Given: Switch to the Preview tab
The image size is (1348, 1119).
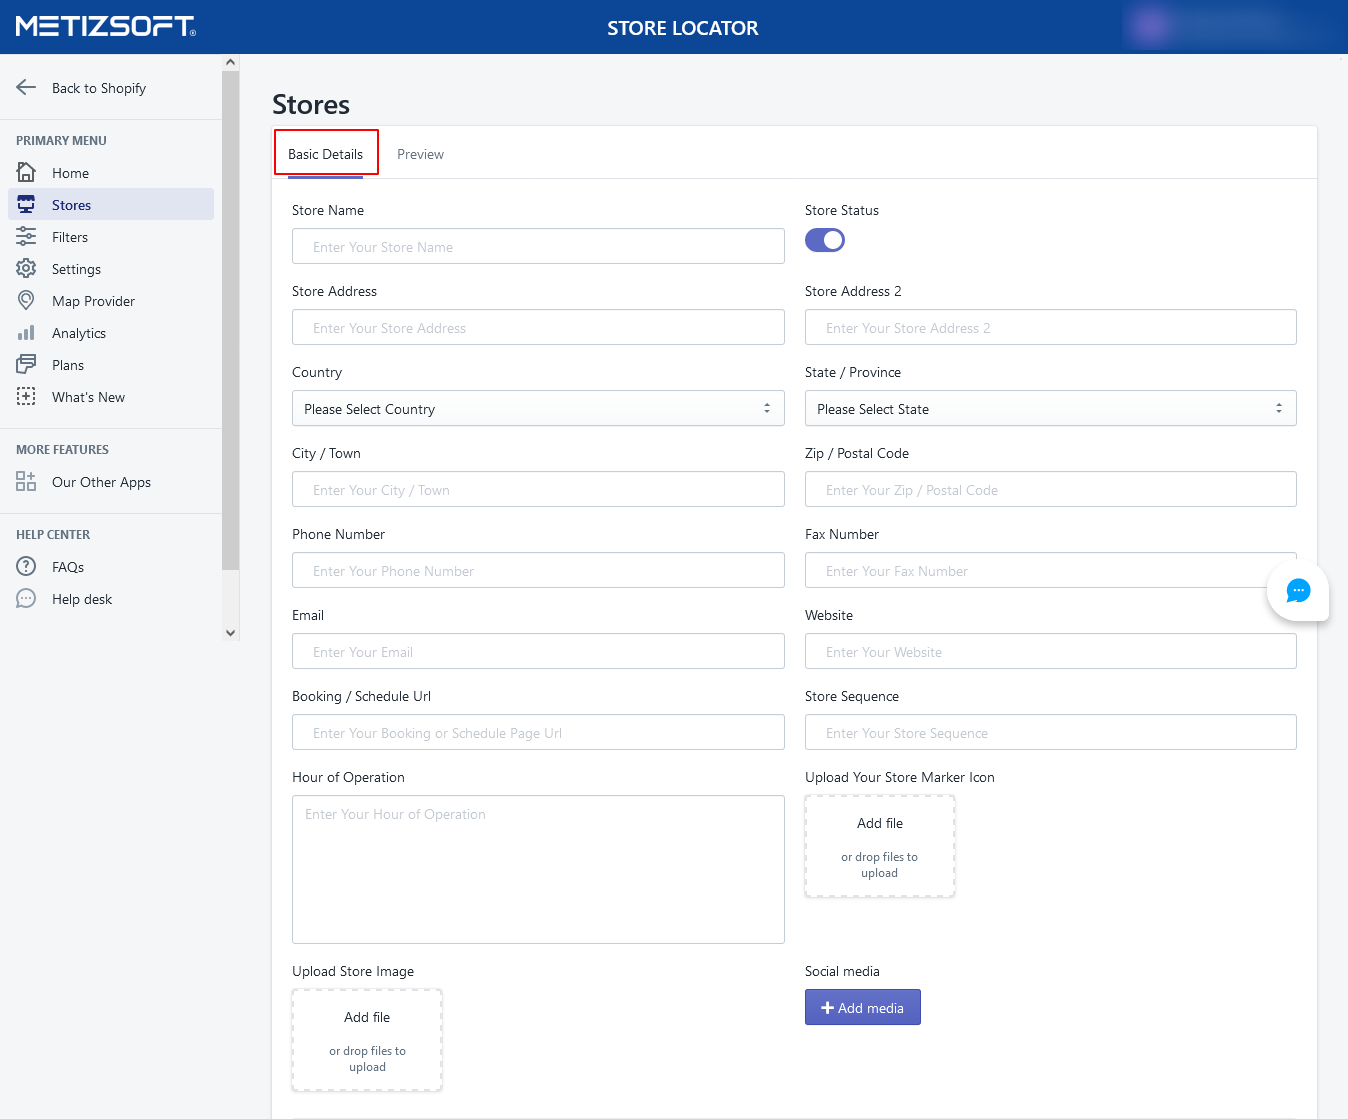Looking at the screenshot, I should (420, 154).
